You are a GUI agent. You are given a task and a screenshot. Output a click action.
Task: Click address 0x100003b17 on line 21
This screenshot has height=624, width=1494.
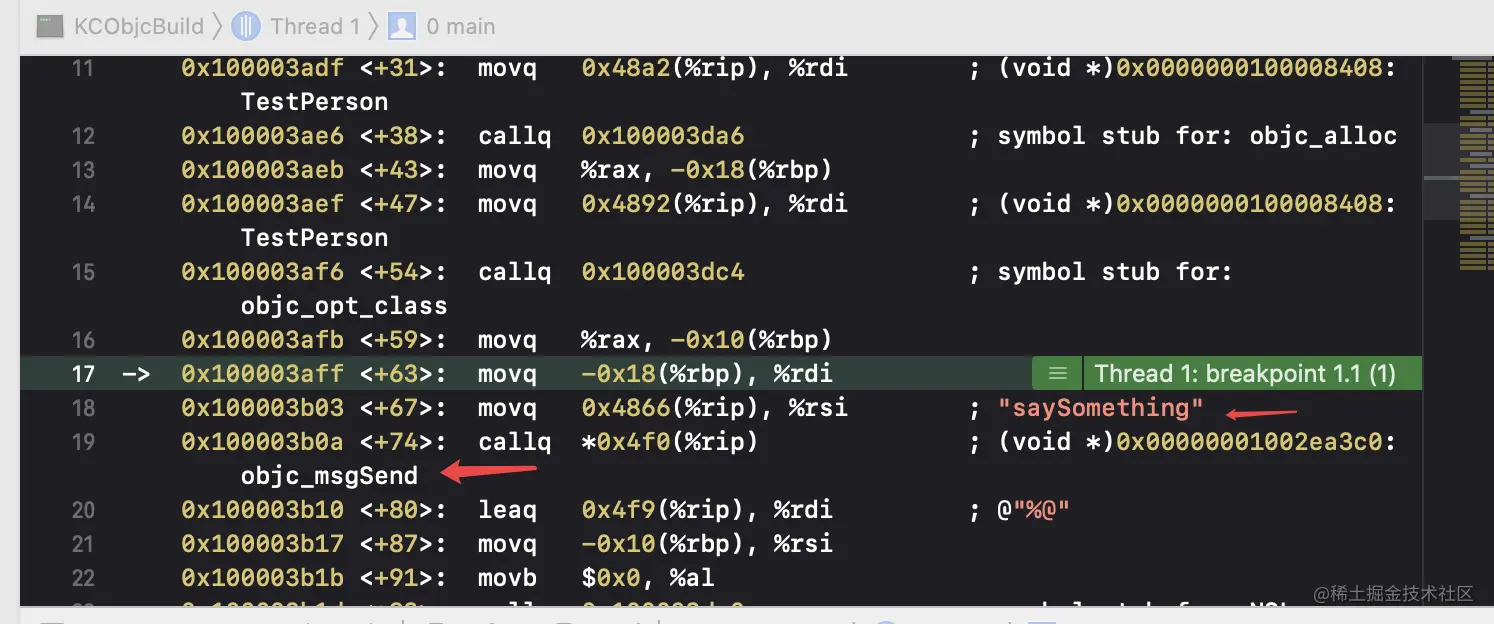point(262,544)
